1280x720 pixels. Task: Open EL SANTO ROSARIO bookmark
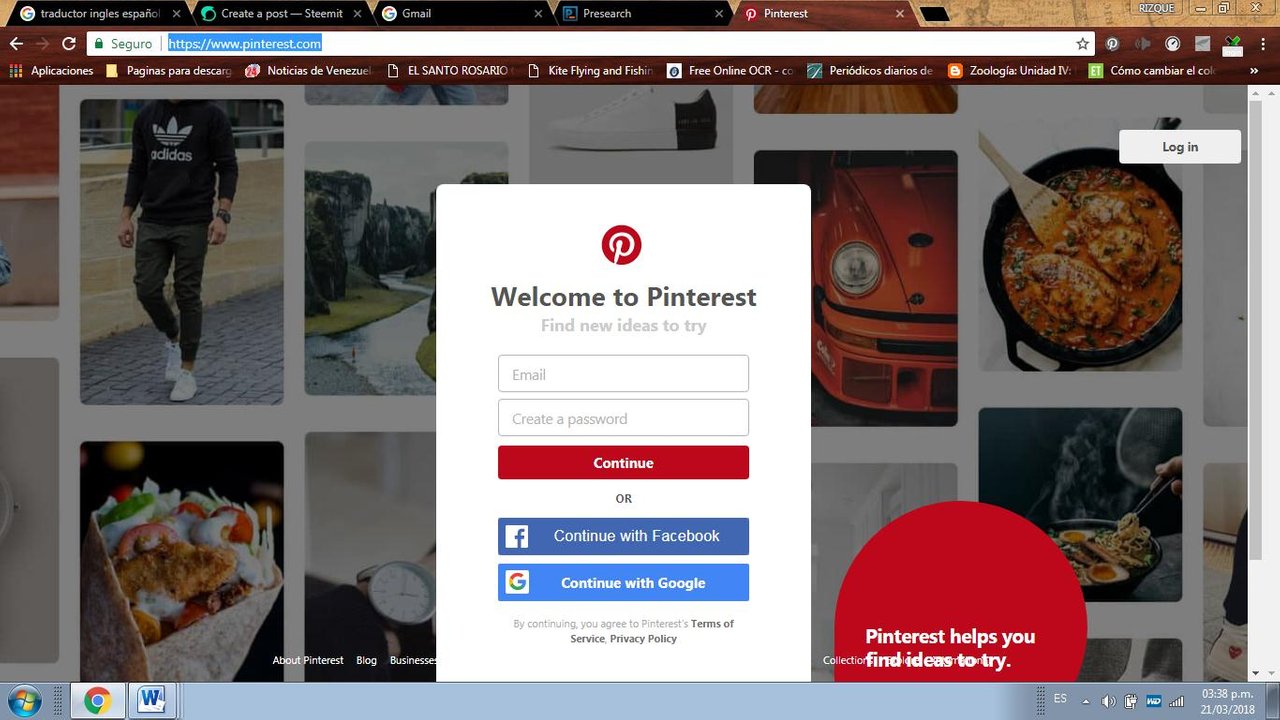(450, 71)
